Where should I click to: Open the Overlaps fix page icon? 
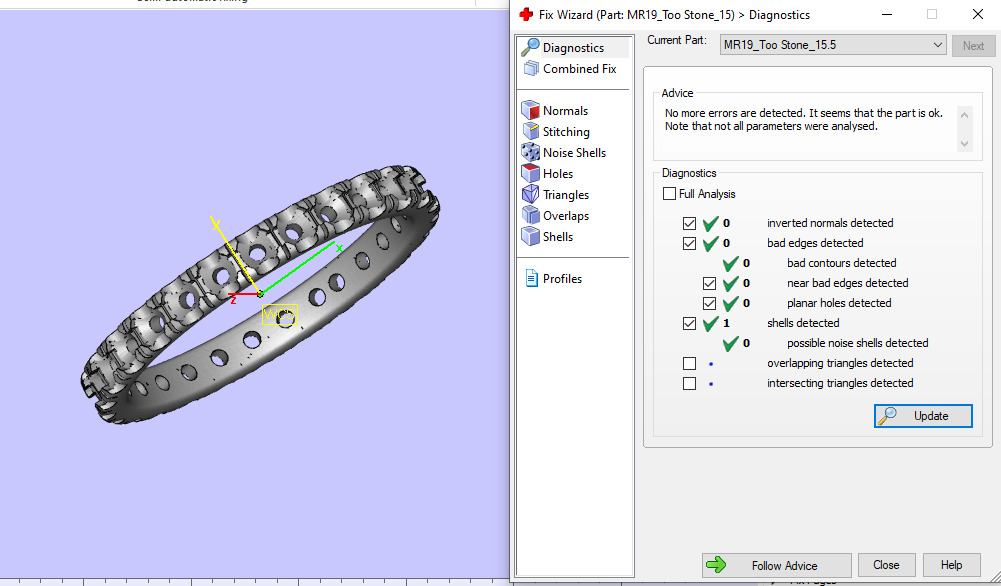[x=531, y=215]
